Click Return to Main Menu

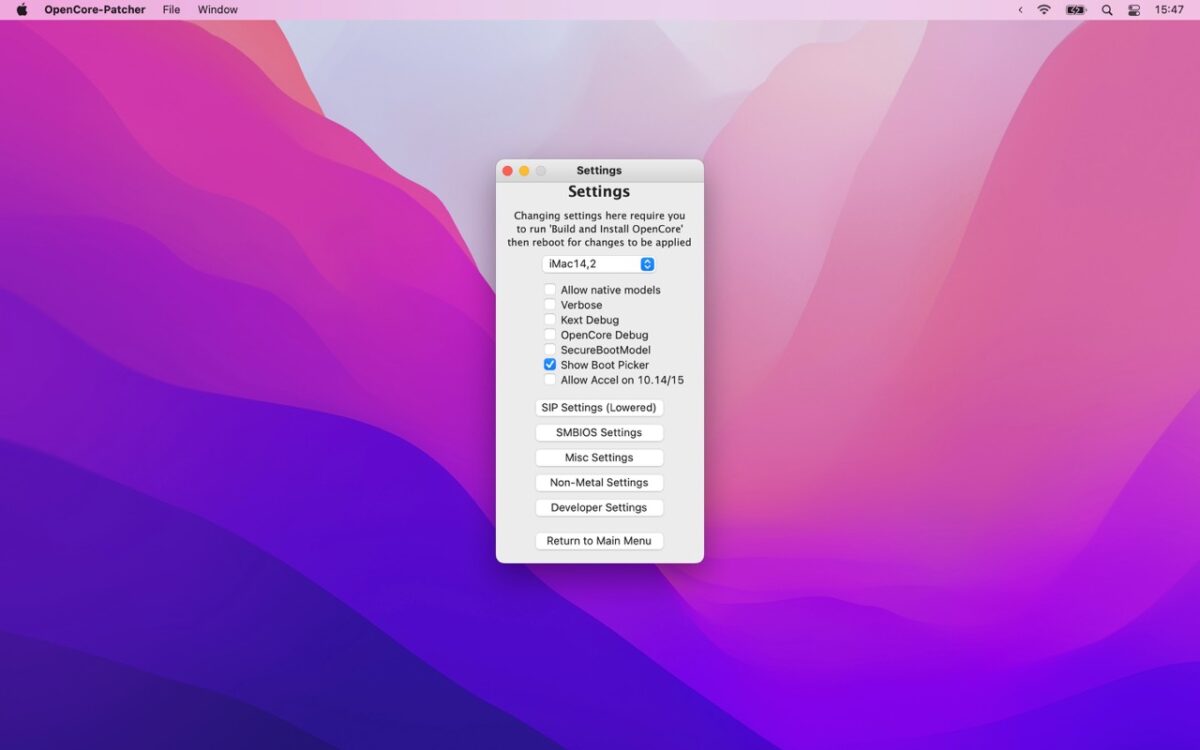pyautogui.click(x=599, y=540)
